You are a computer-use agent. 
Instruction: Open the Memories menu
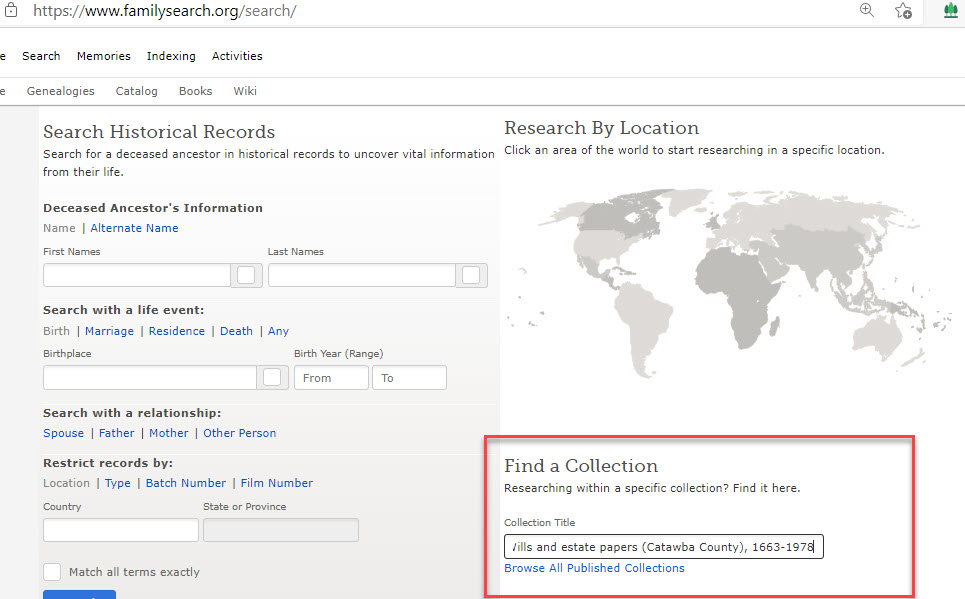click(x=103, y=56)
